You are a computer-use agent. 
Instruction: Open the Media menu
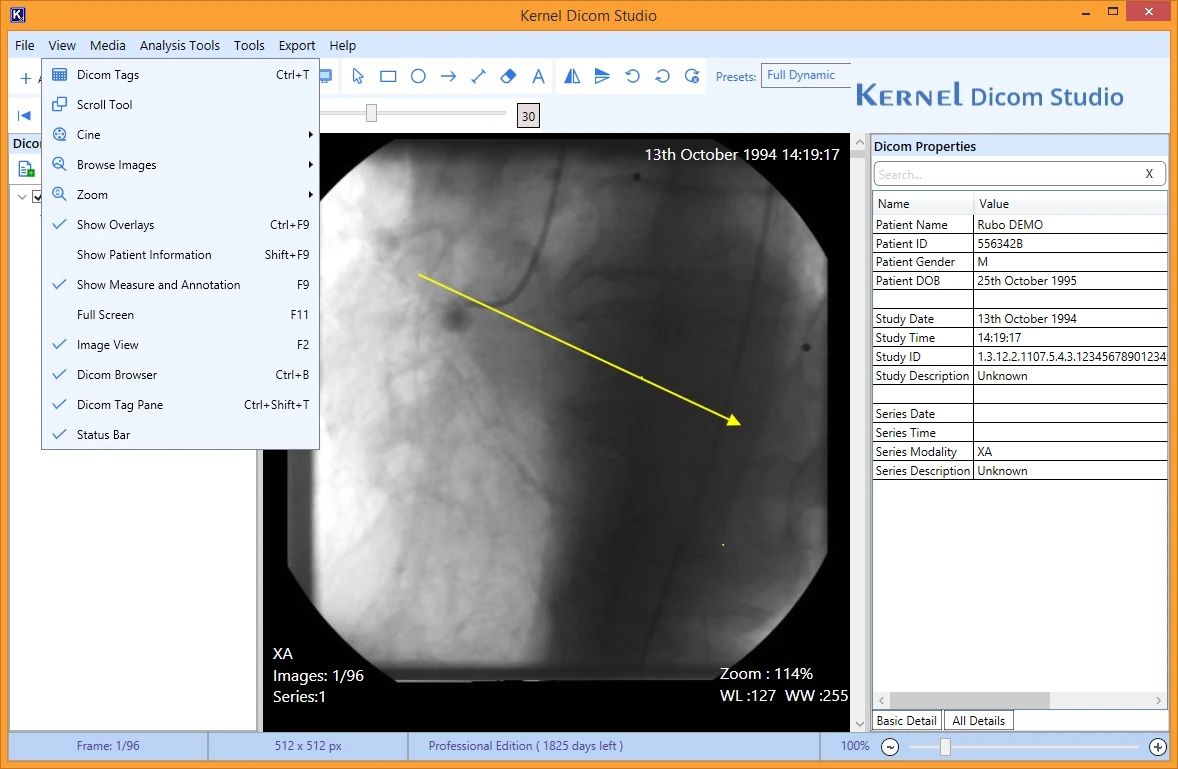pos(107,45)
